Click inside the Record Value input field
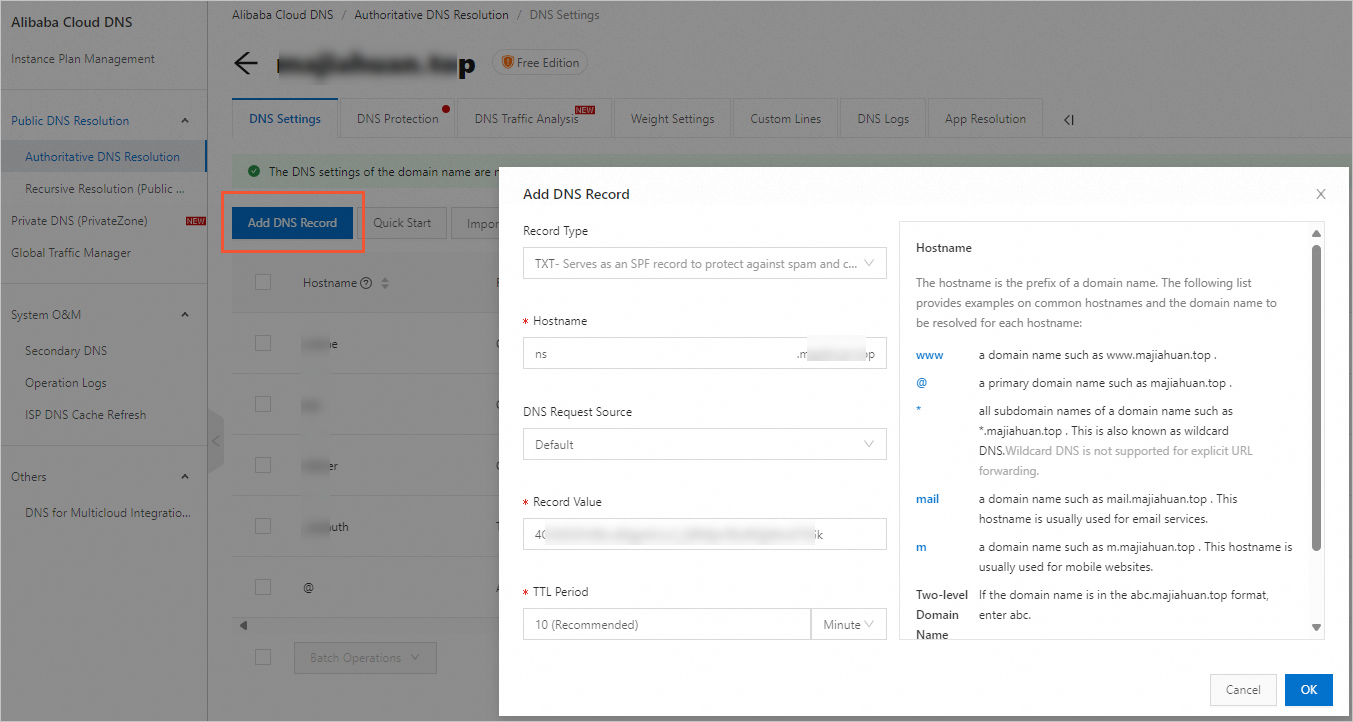The image size is (1353, 722). pyautogui.click(x=704, y=534)
